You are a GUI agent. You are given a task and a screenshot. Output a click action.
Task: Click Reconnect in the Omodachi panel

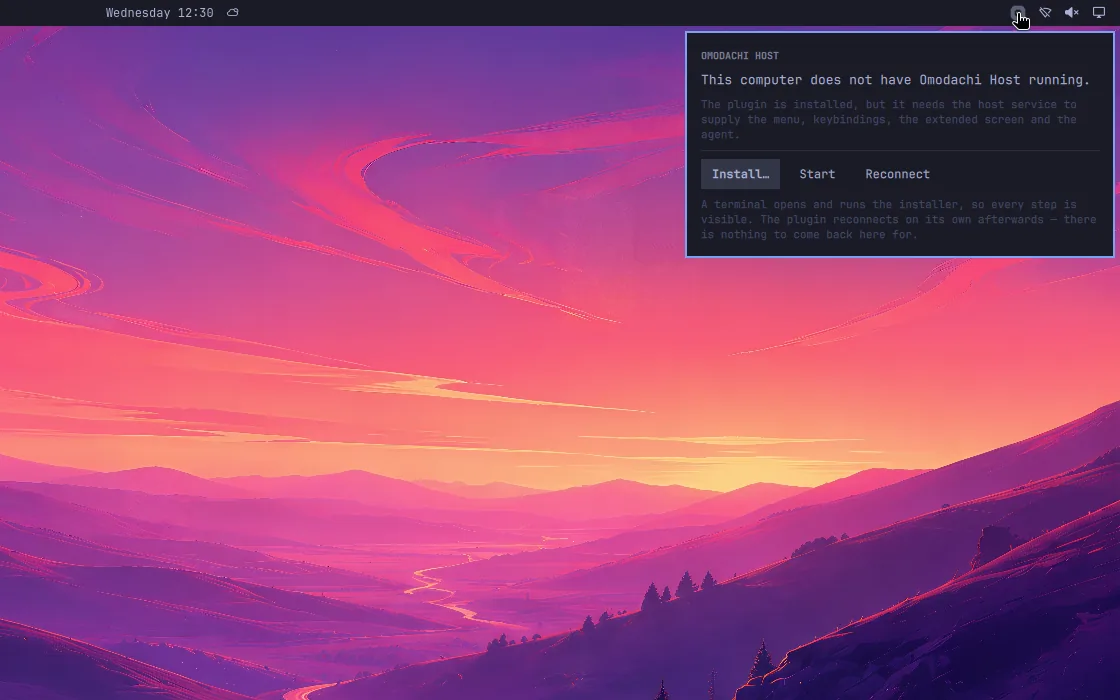point(897,174)
